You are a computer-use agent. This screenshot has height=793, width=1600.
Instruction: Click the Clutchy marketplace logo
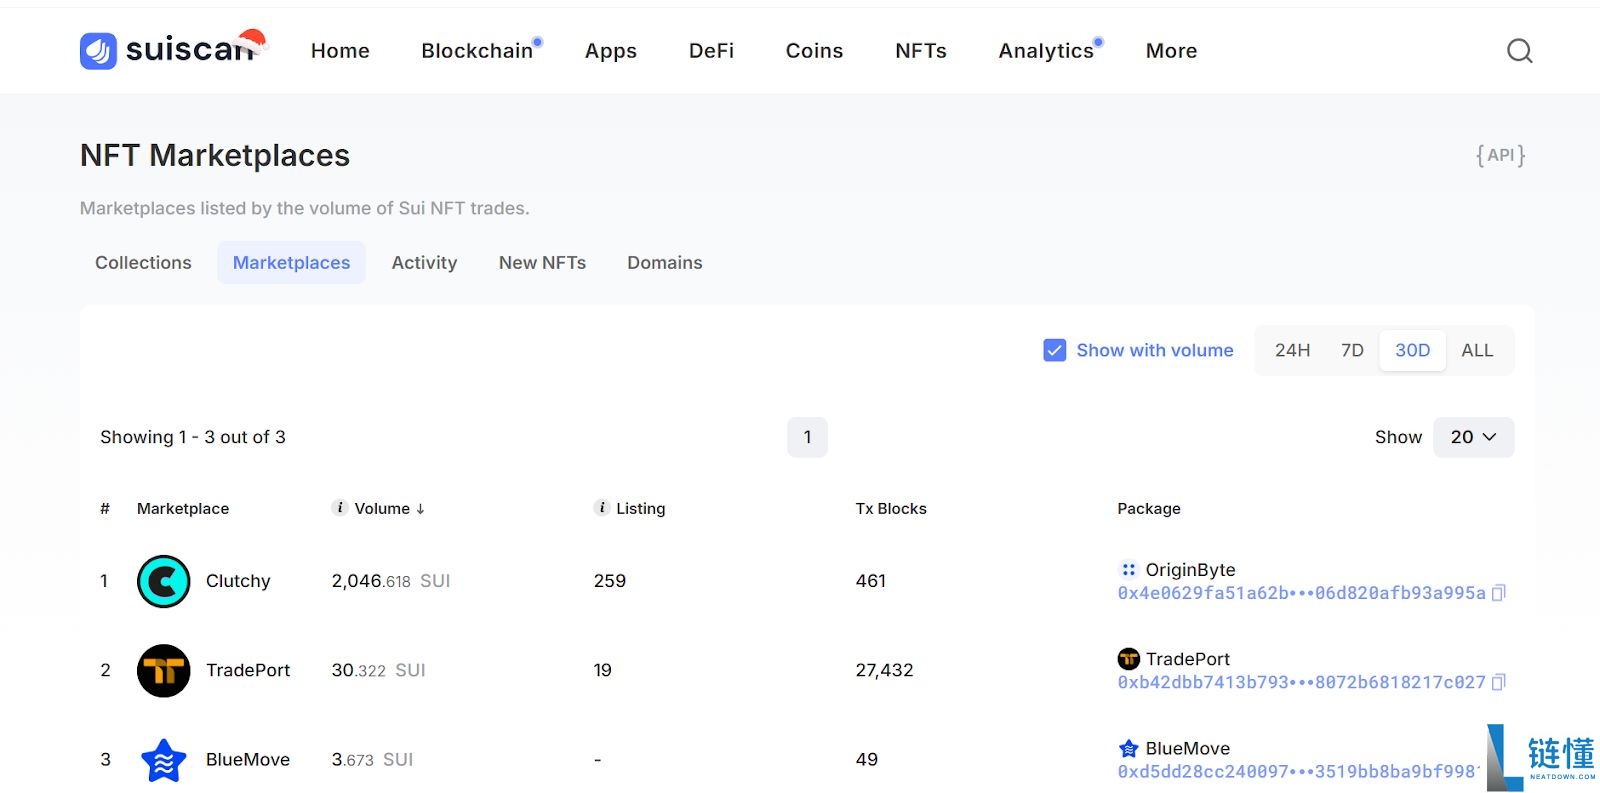click(163, 581)
